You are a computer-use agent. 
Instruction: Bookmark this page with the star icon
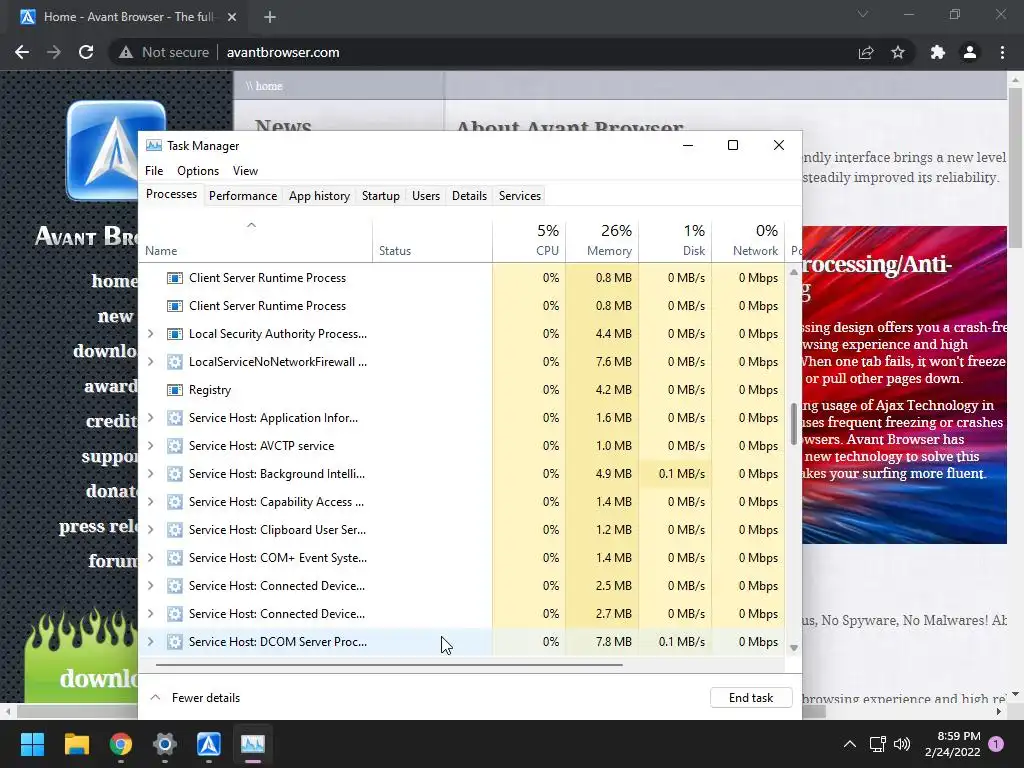coord(898,52)
